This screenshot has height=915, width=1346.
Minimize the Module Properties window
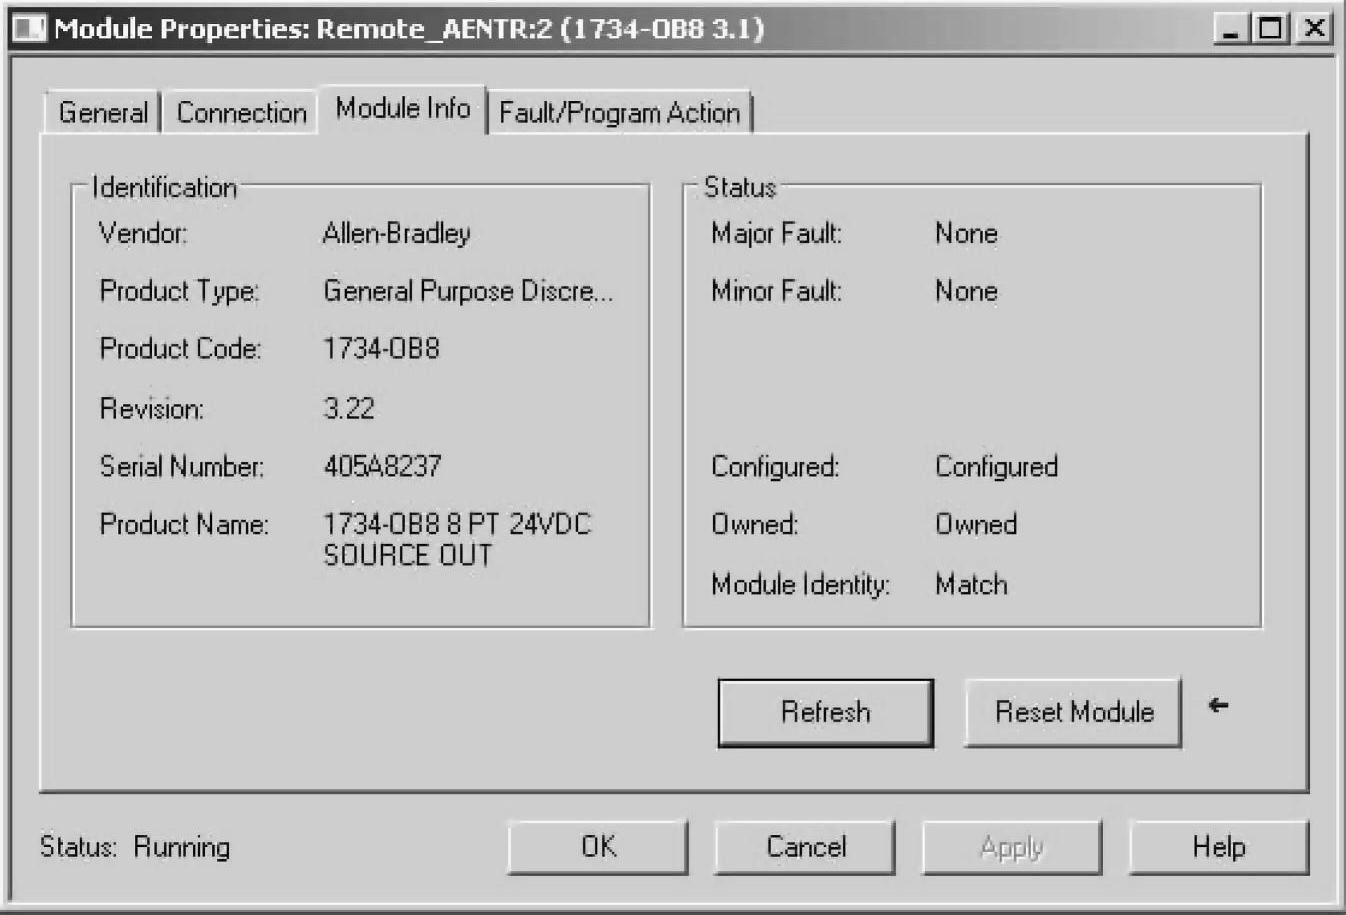click(1231, 28)
